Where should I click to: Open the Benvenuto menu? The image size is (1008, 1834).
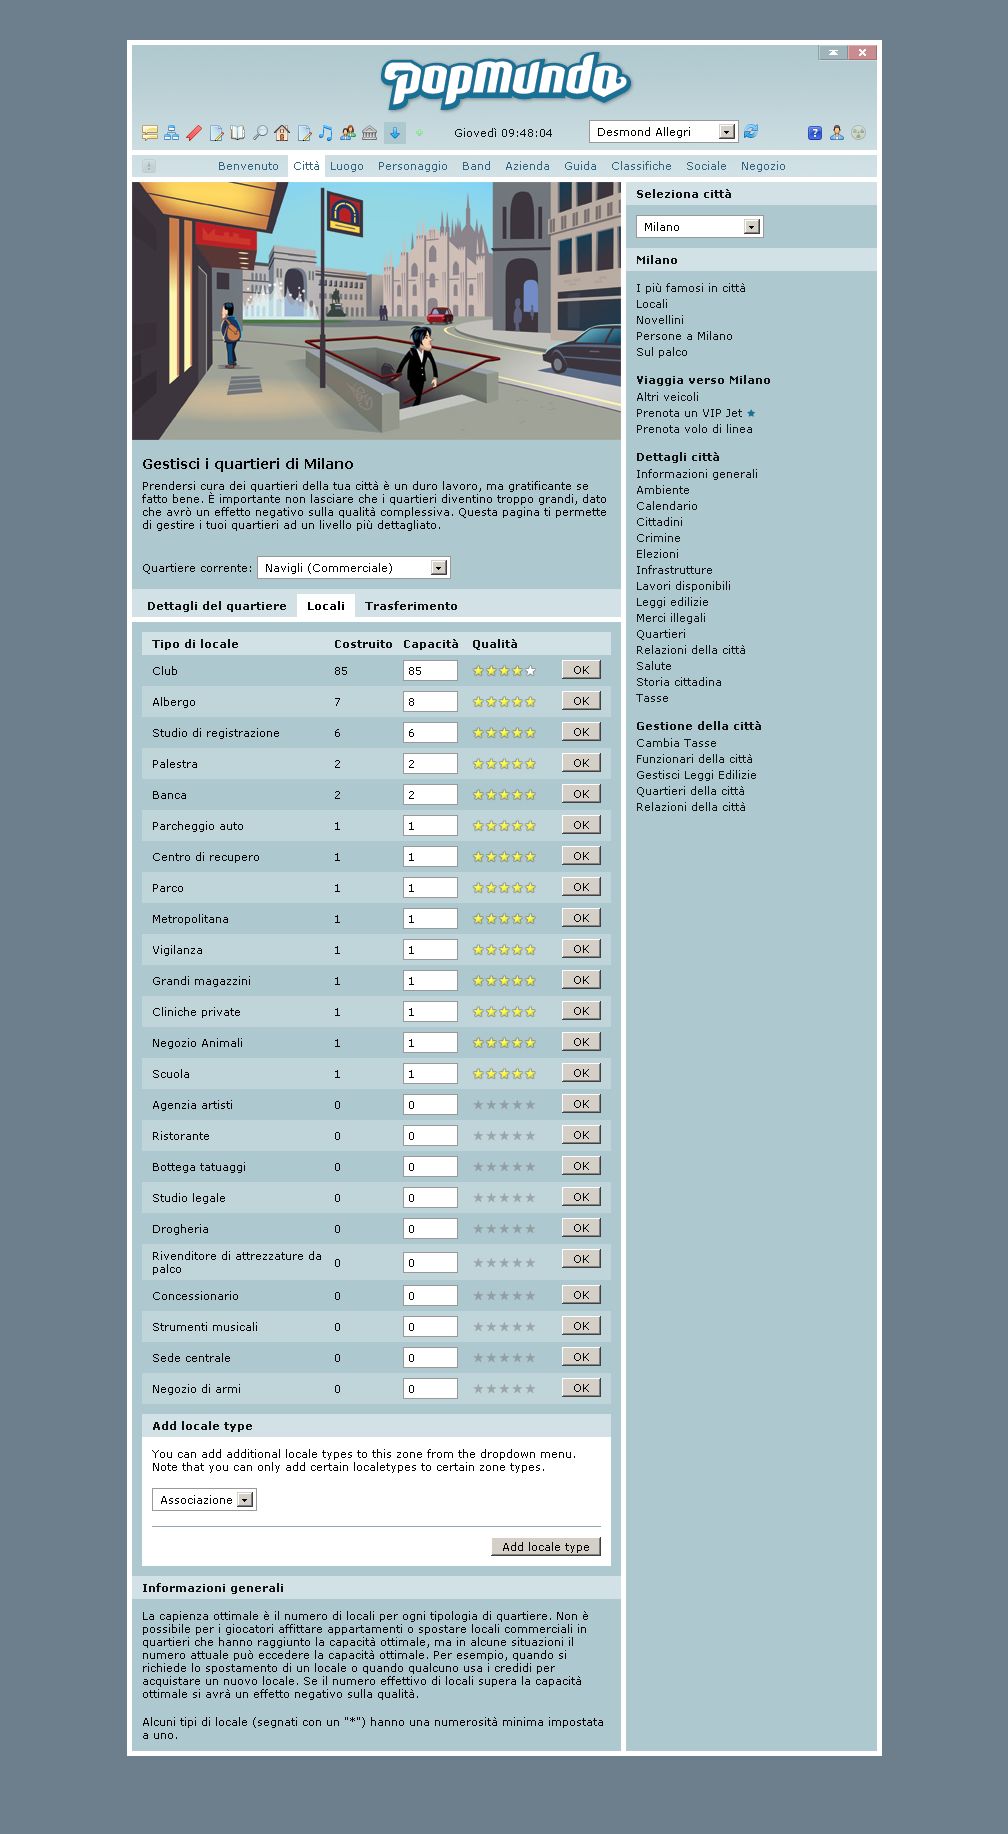248,166
